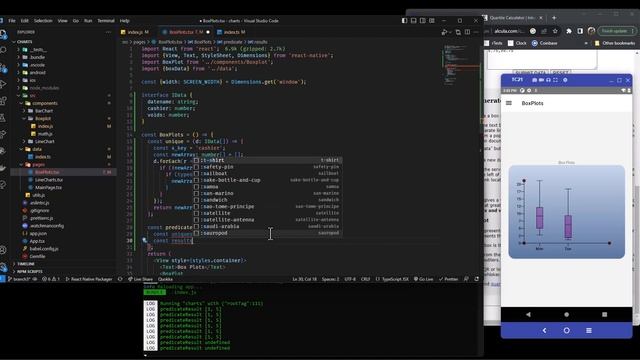Click the branch name in status bar
Screen dimensions: 640x360
pos(20,279)
